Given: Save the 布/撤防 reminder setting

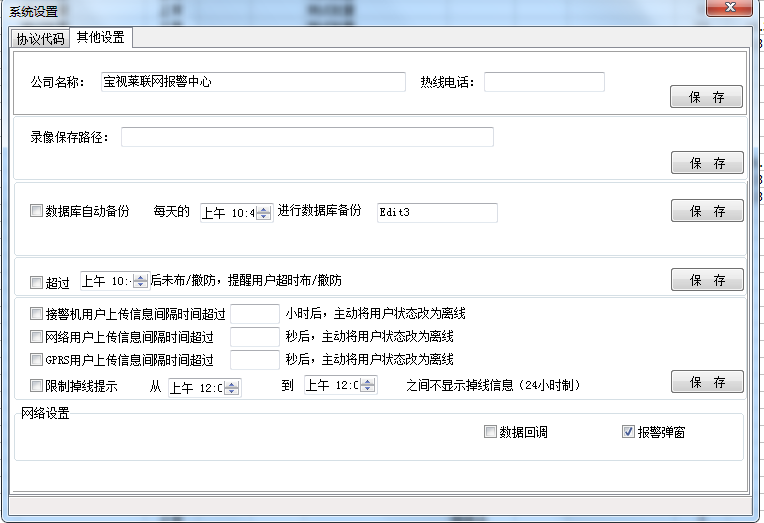Looking at the screenshot, I should point(707,279).
